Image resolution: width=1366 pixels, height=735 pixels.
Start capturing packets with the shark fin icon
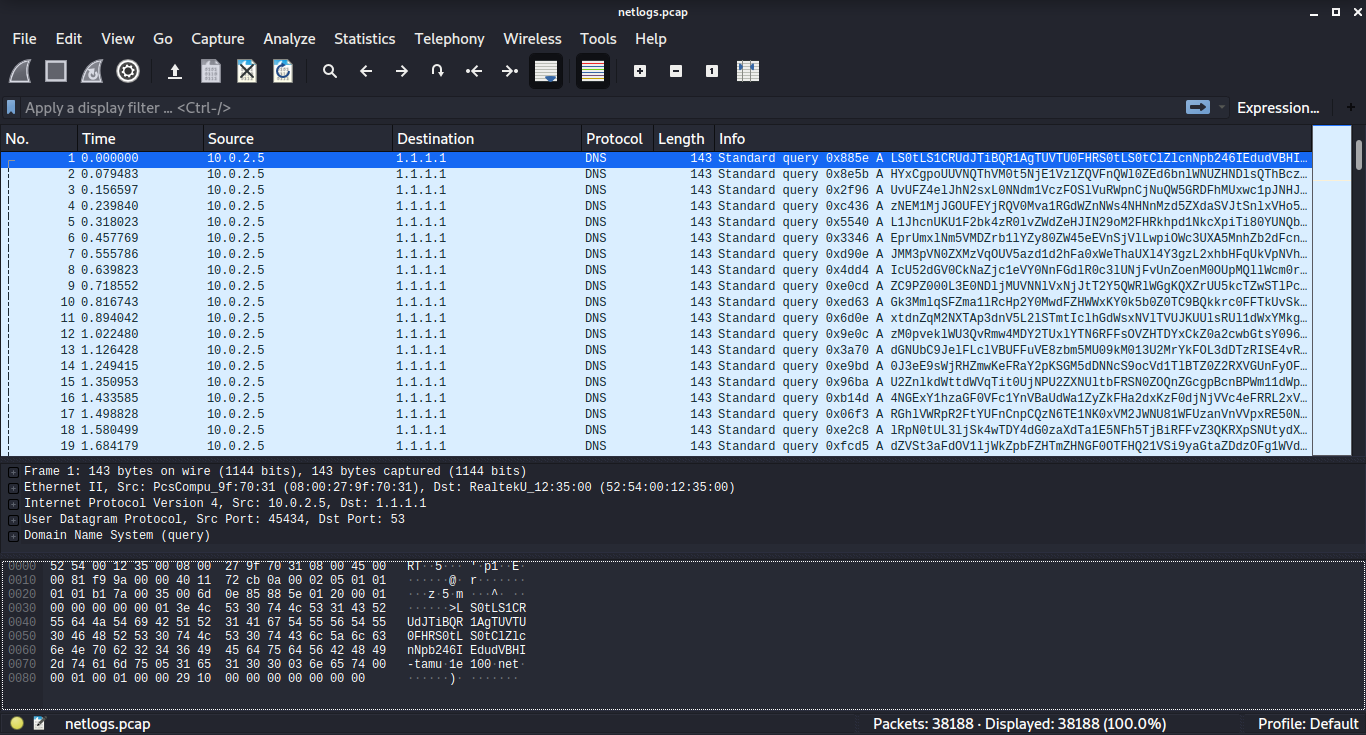(x=20, y=71)
